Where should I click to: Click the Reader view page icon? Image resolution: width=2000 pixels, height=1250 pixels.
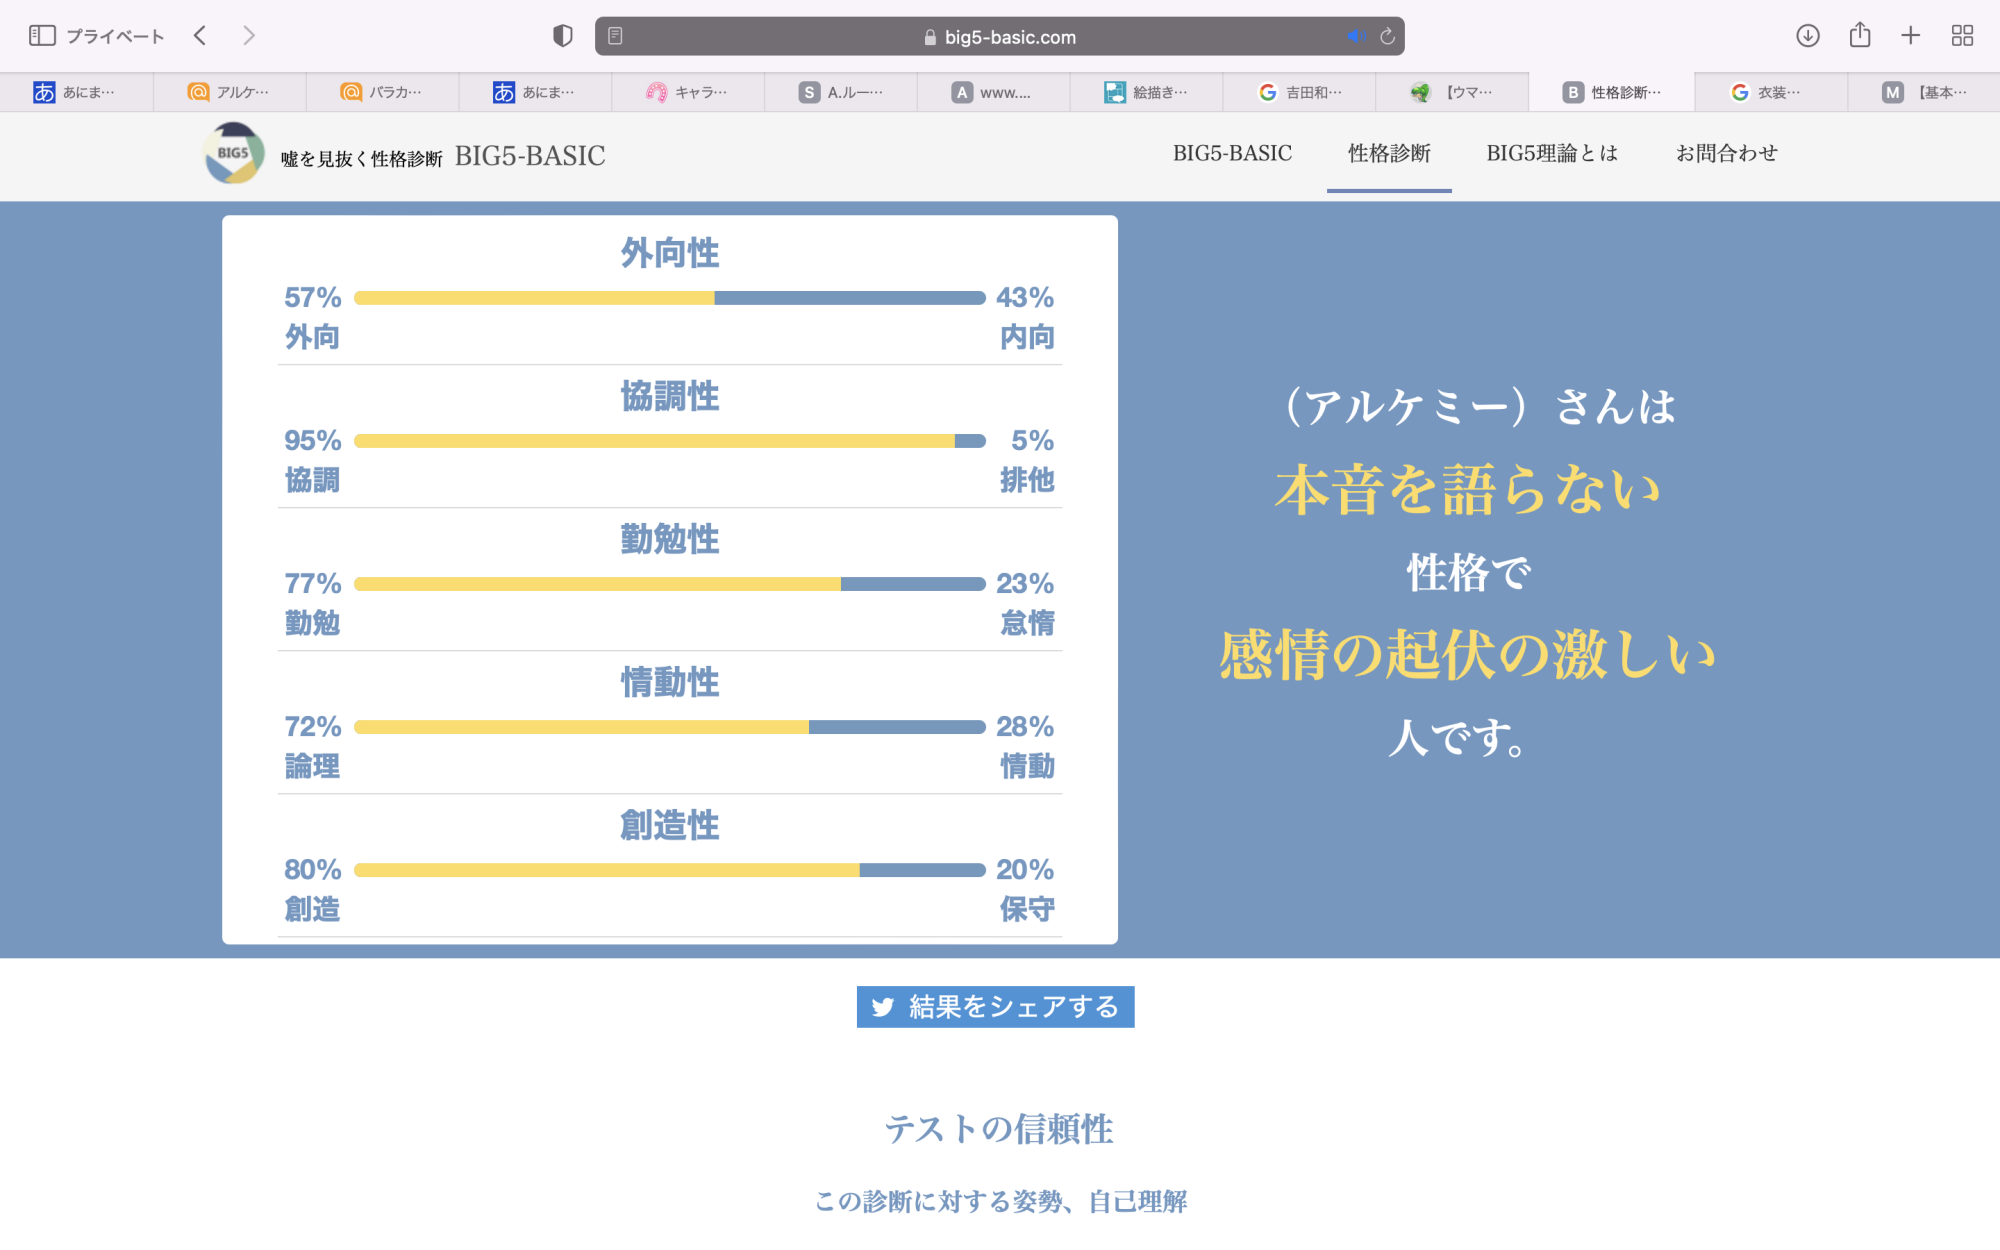tap(615, 36)
